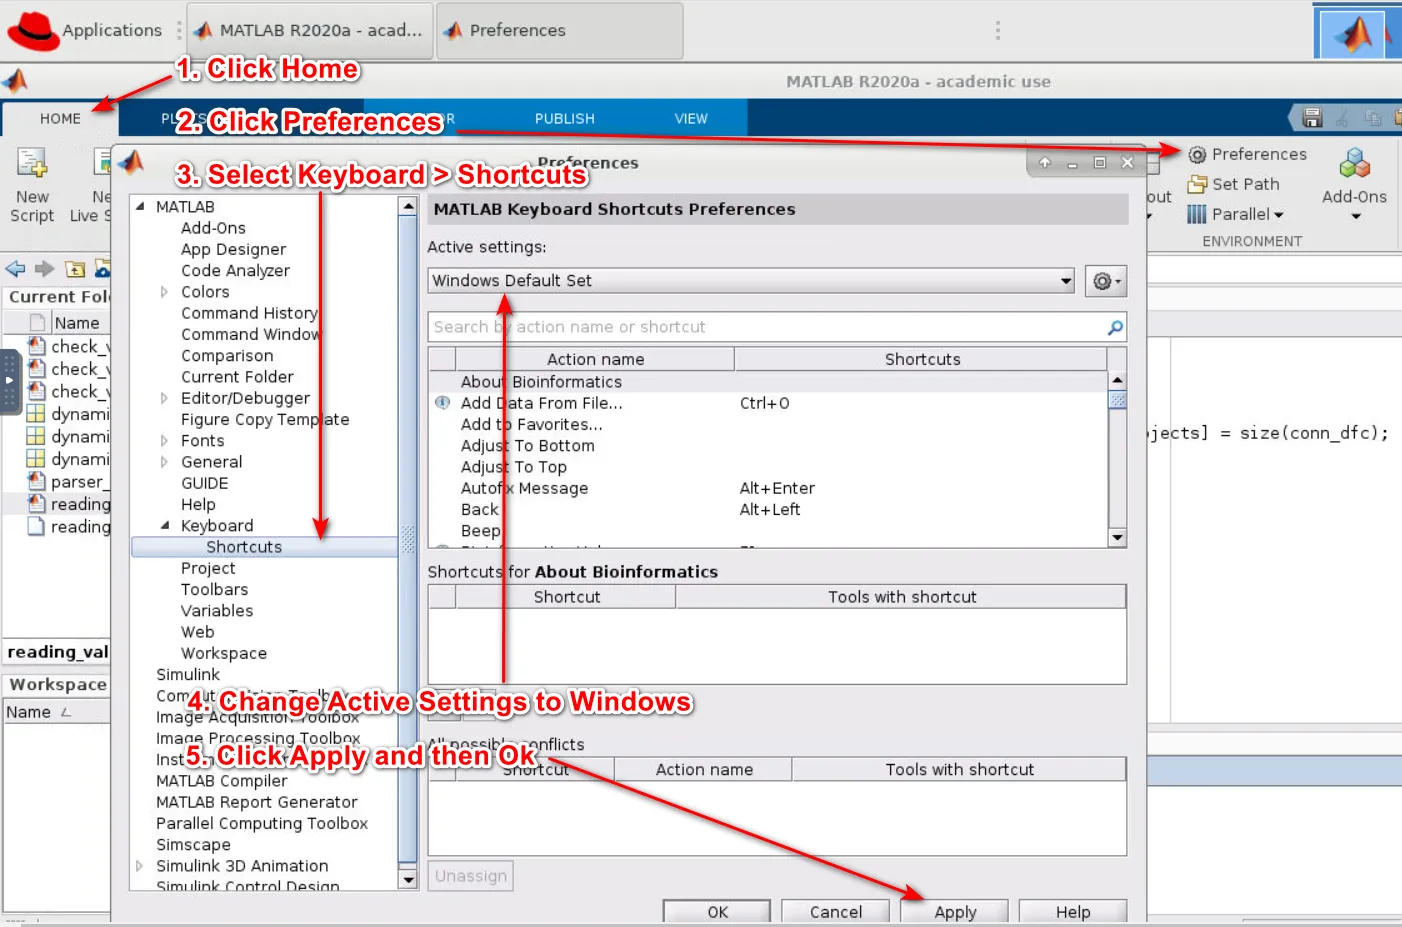Image resolution: width=1402 pixels, height=927 pixels.
Task: Expand the Fonts tree node
Action: 164,441
